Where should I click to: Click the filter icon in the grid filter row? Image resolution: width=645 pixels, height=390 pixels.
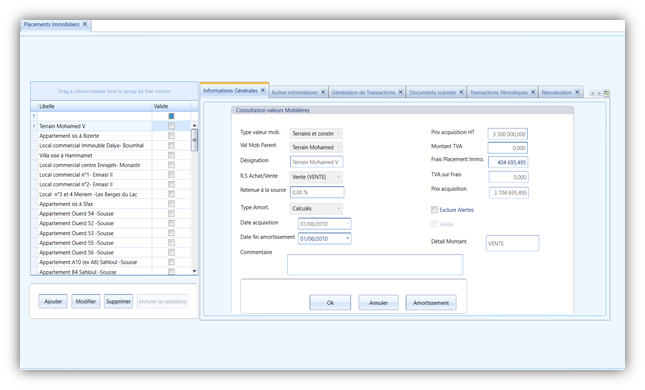click(x=34, y=116)
